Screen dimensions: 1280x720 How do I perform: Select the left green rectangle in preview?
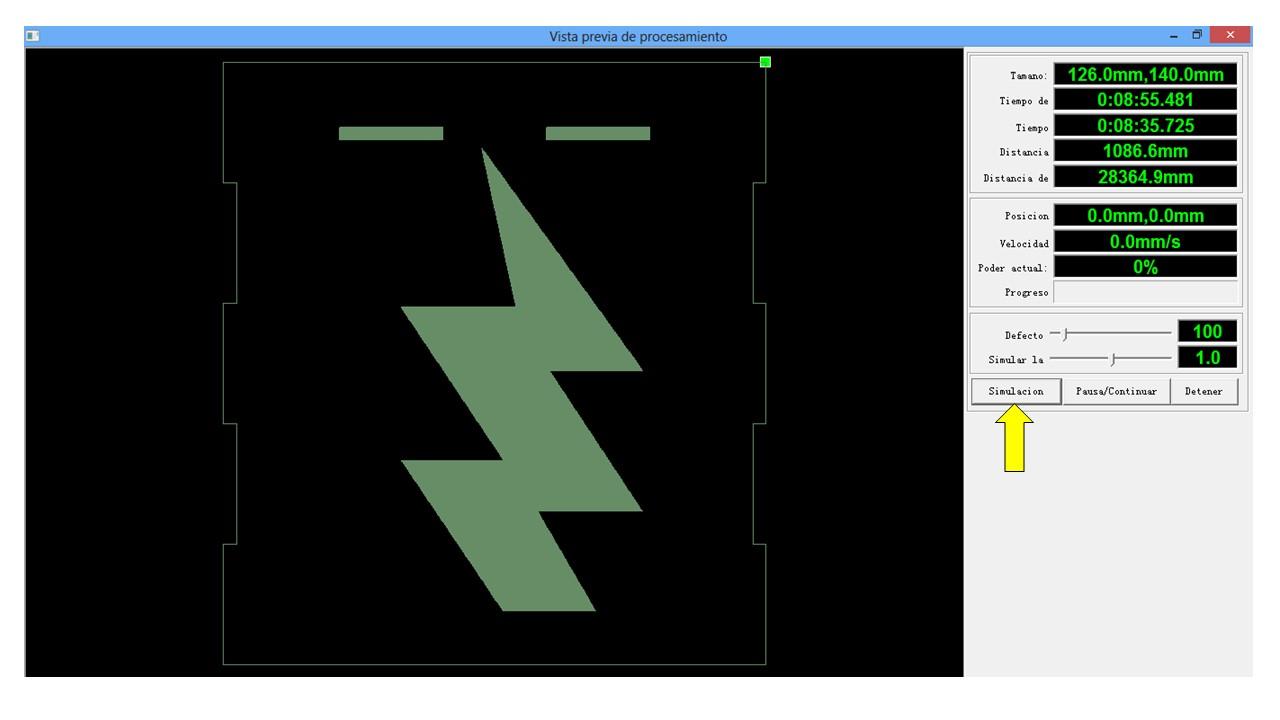coord(391,133)
